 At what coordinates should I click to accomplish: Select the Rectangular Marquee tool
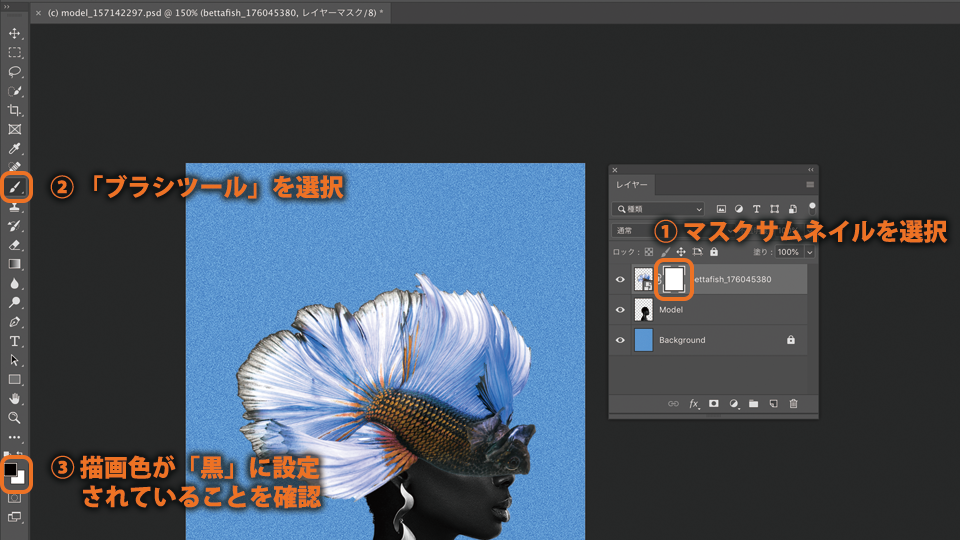point(14,53)
